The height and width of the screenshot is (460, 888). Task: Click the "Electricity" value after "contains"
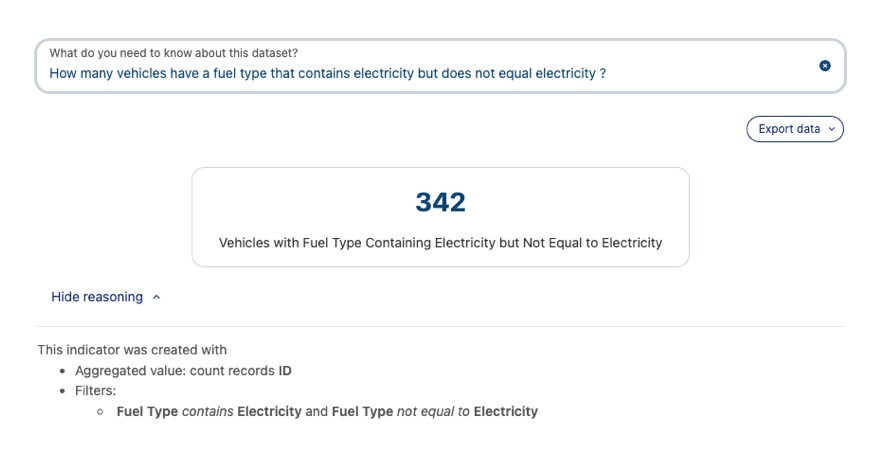(269, 411)
